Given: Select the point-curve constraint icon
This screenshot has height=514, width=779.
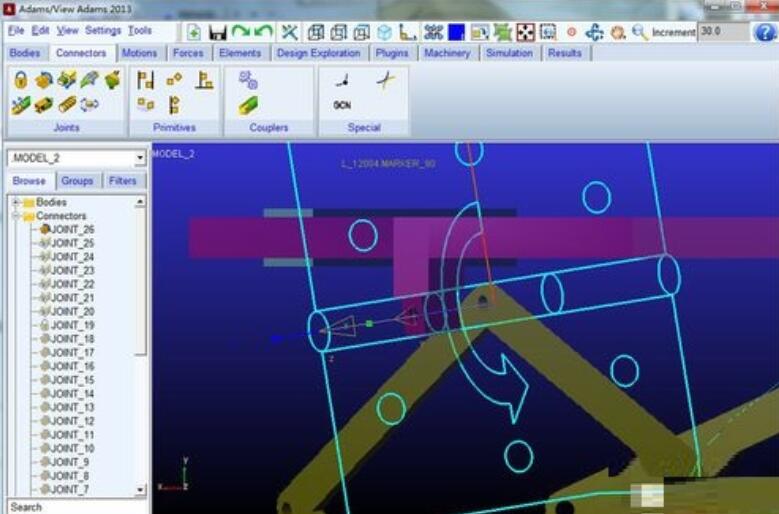Looking at the screenshot, I should [342, 80].
